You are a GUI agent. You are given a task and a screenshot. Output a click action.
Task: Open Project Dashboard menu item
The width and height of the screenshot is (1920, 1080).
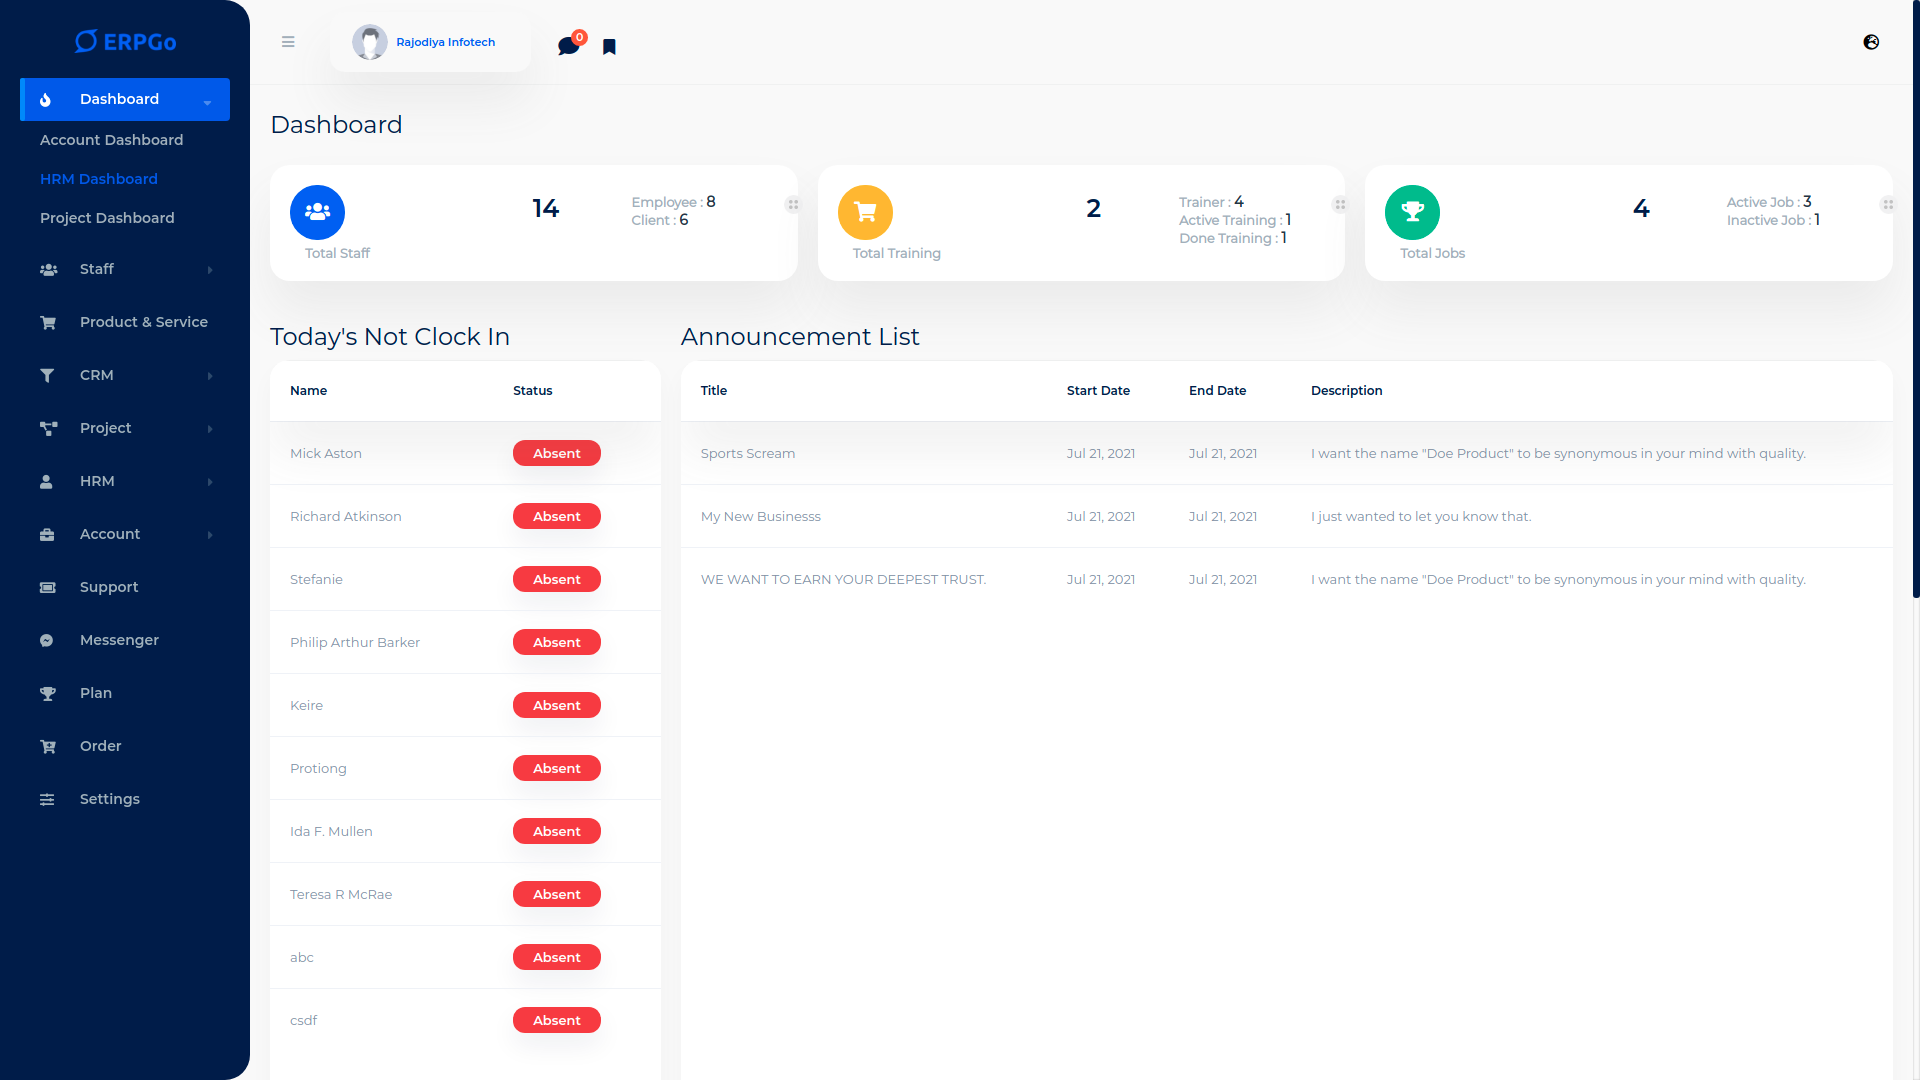click(107, 218)
